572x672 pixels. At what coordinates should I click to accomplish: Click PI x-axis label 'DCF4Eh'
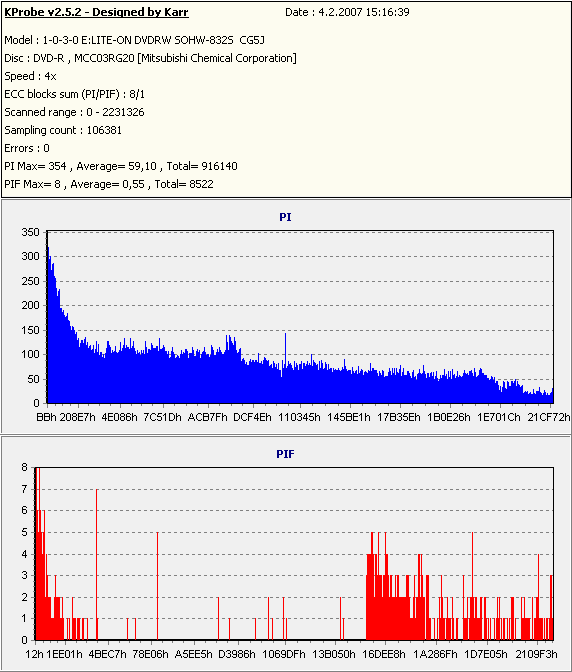pyautogui.click(x=252, y=417)
